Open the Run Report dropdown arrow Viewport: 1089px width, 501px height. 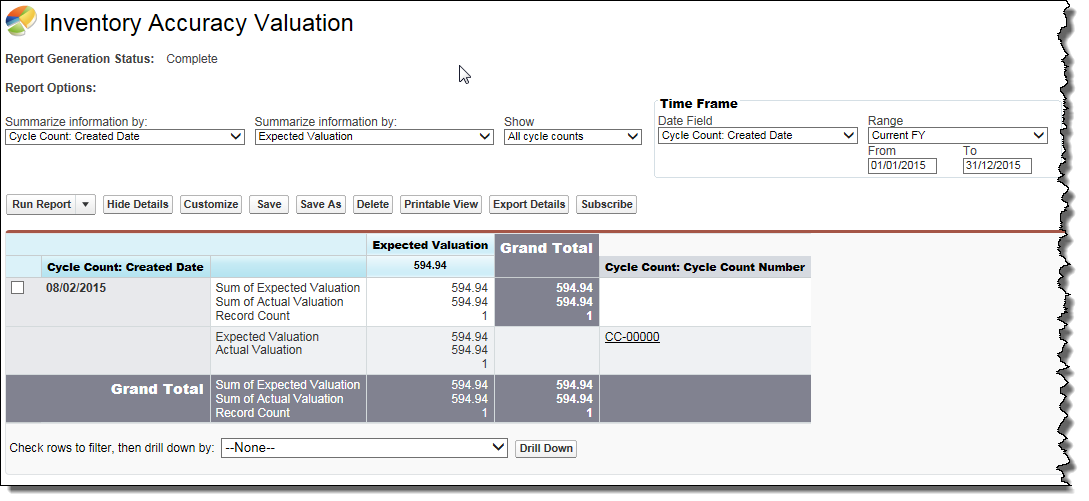pos(86,204)
